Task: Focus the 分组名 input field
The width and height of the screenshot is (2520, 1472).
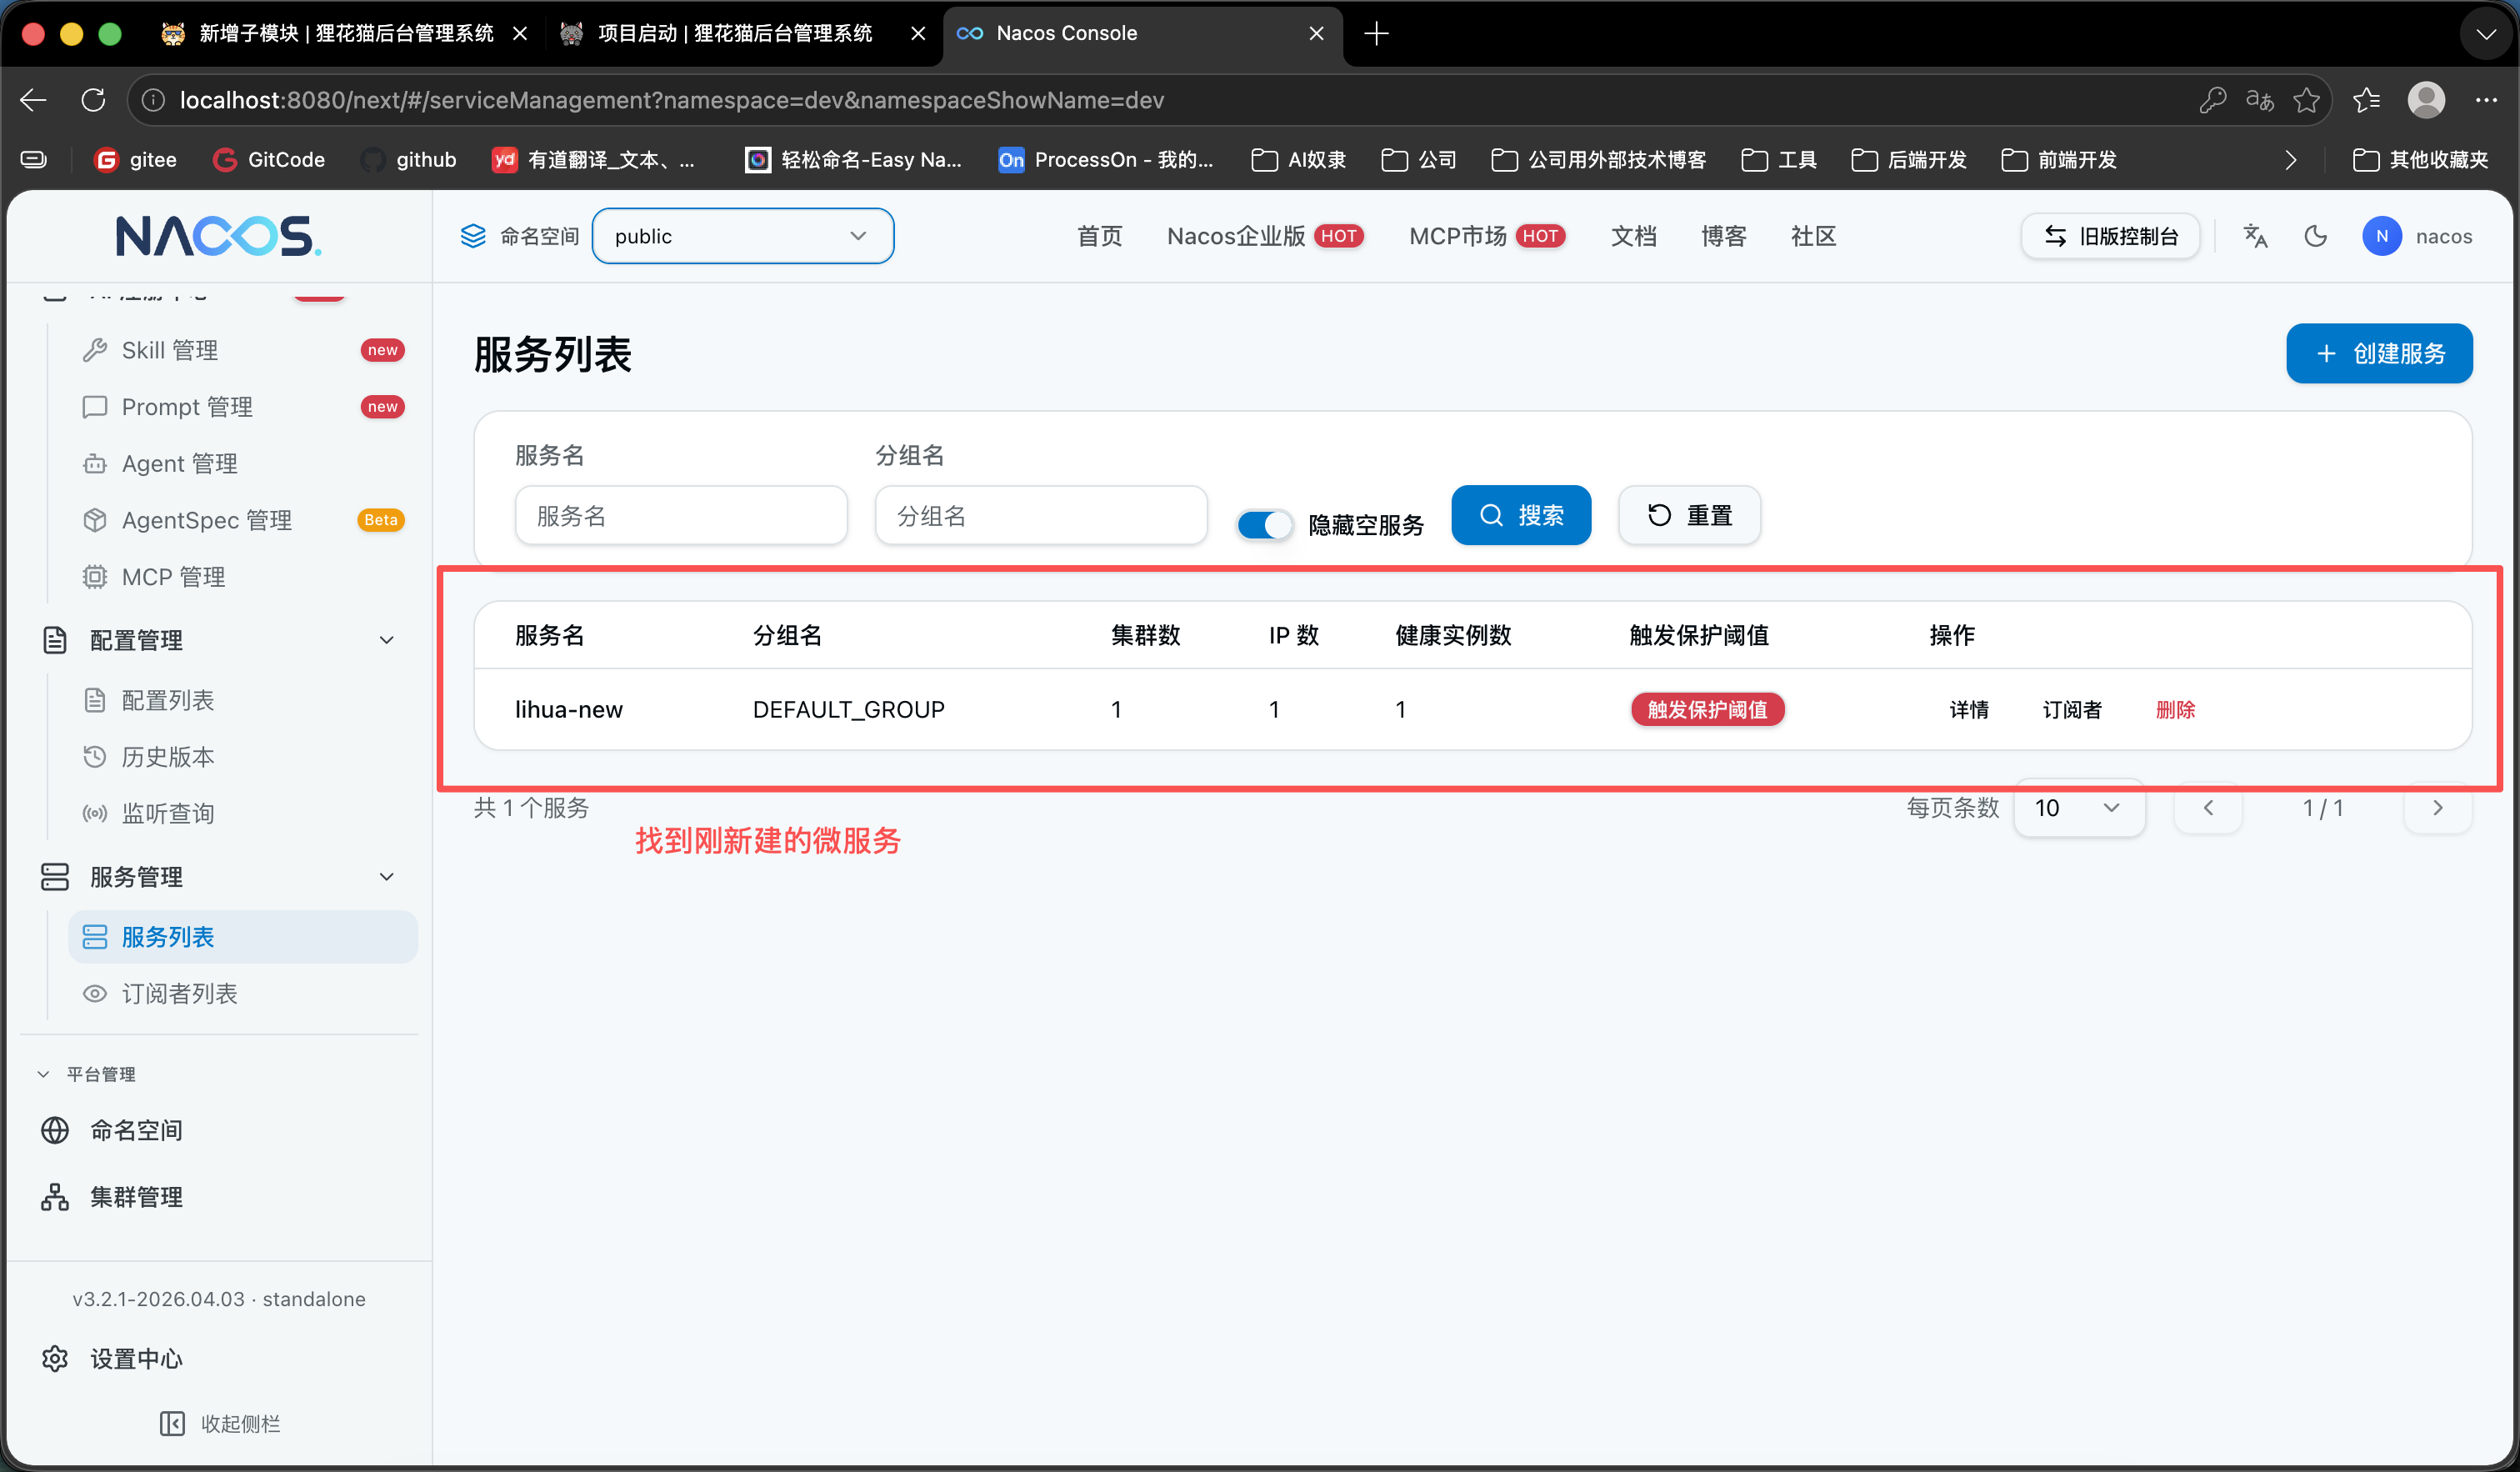Action: 1041,515
